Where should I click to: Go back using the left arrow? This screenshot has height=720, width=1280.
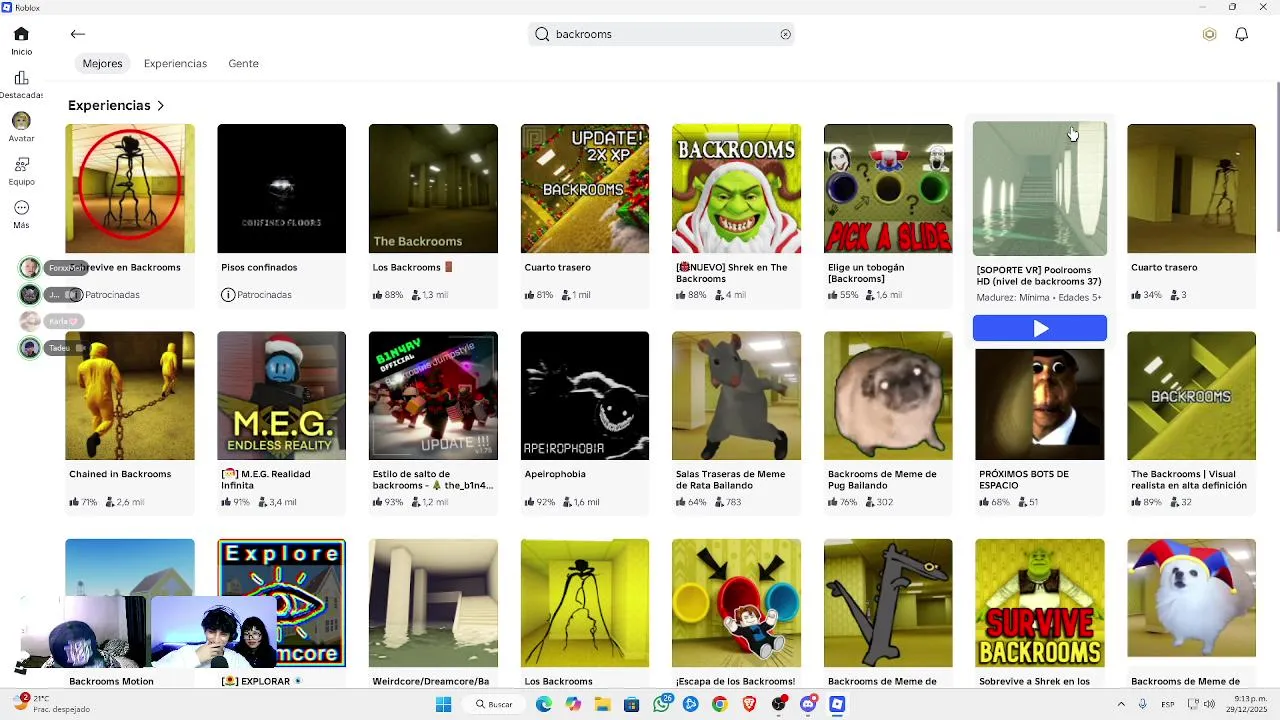click(78, 34)
